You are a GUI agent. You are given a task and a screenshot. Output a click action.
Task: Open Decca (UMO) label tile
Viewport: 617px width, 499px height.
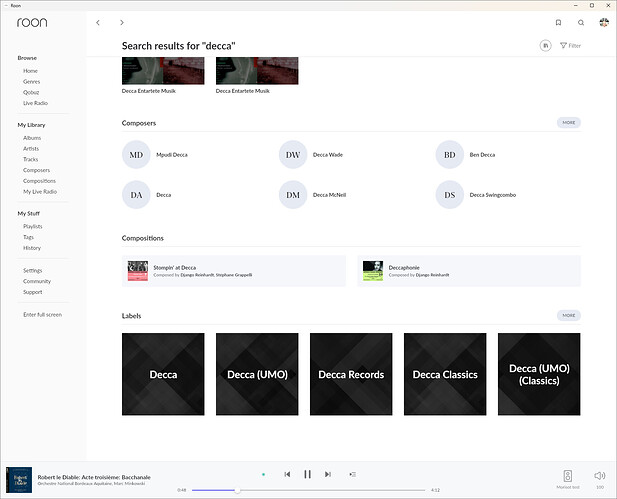[x=257, y=374]
